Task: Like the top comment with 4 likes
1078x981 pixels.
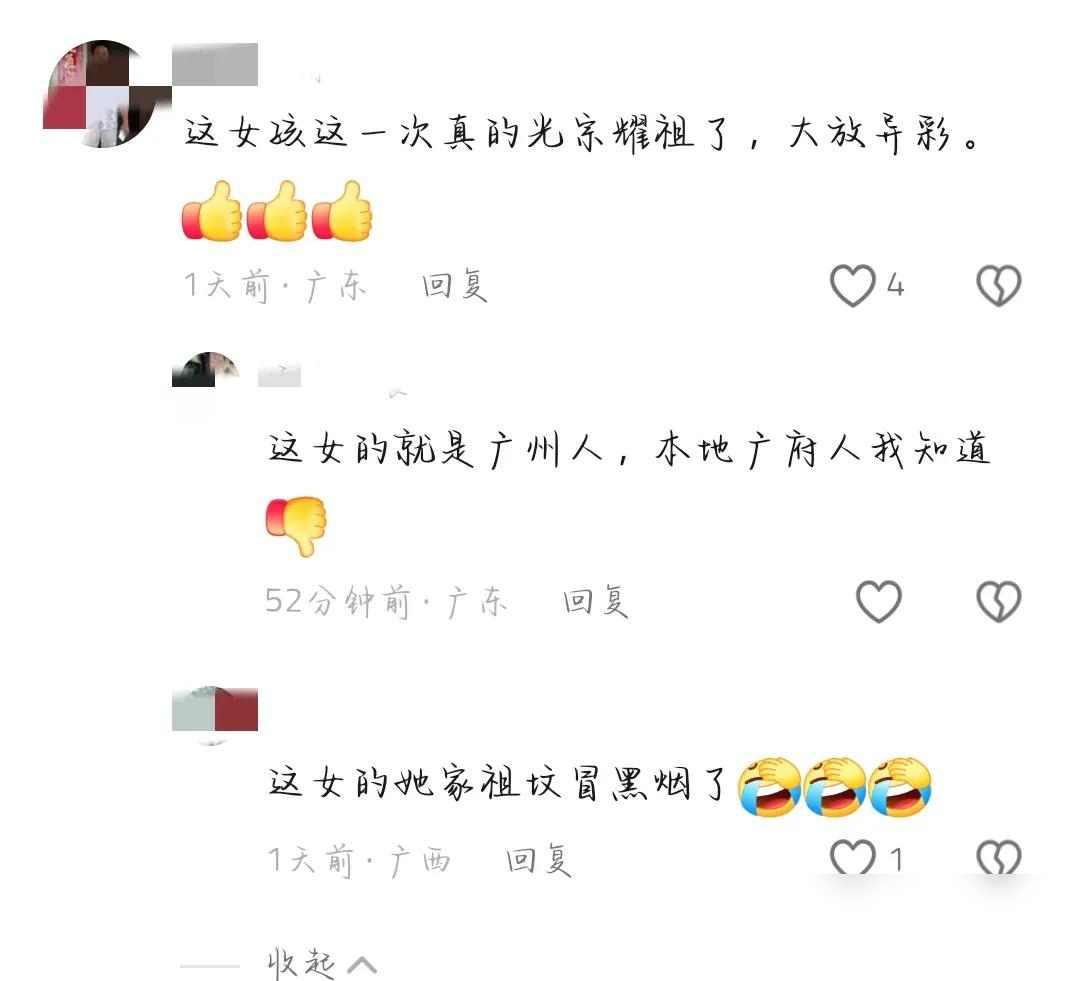Action: (852, 285)
